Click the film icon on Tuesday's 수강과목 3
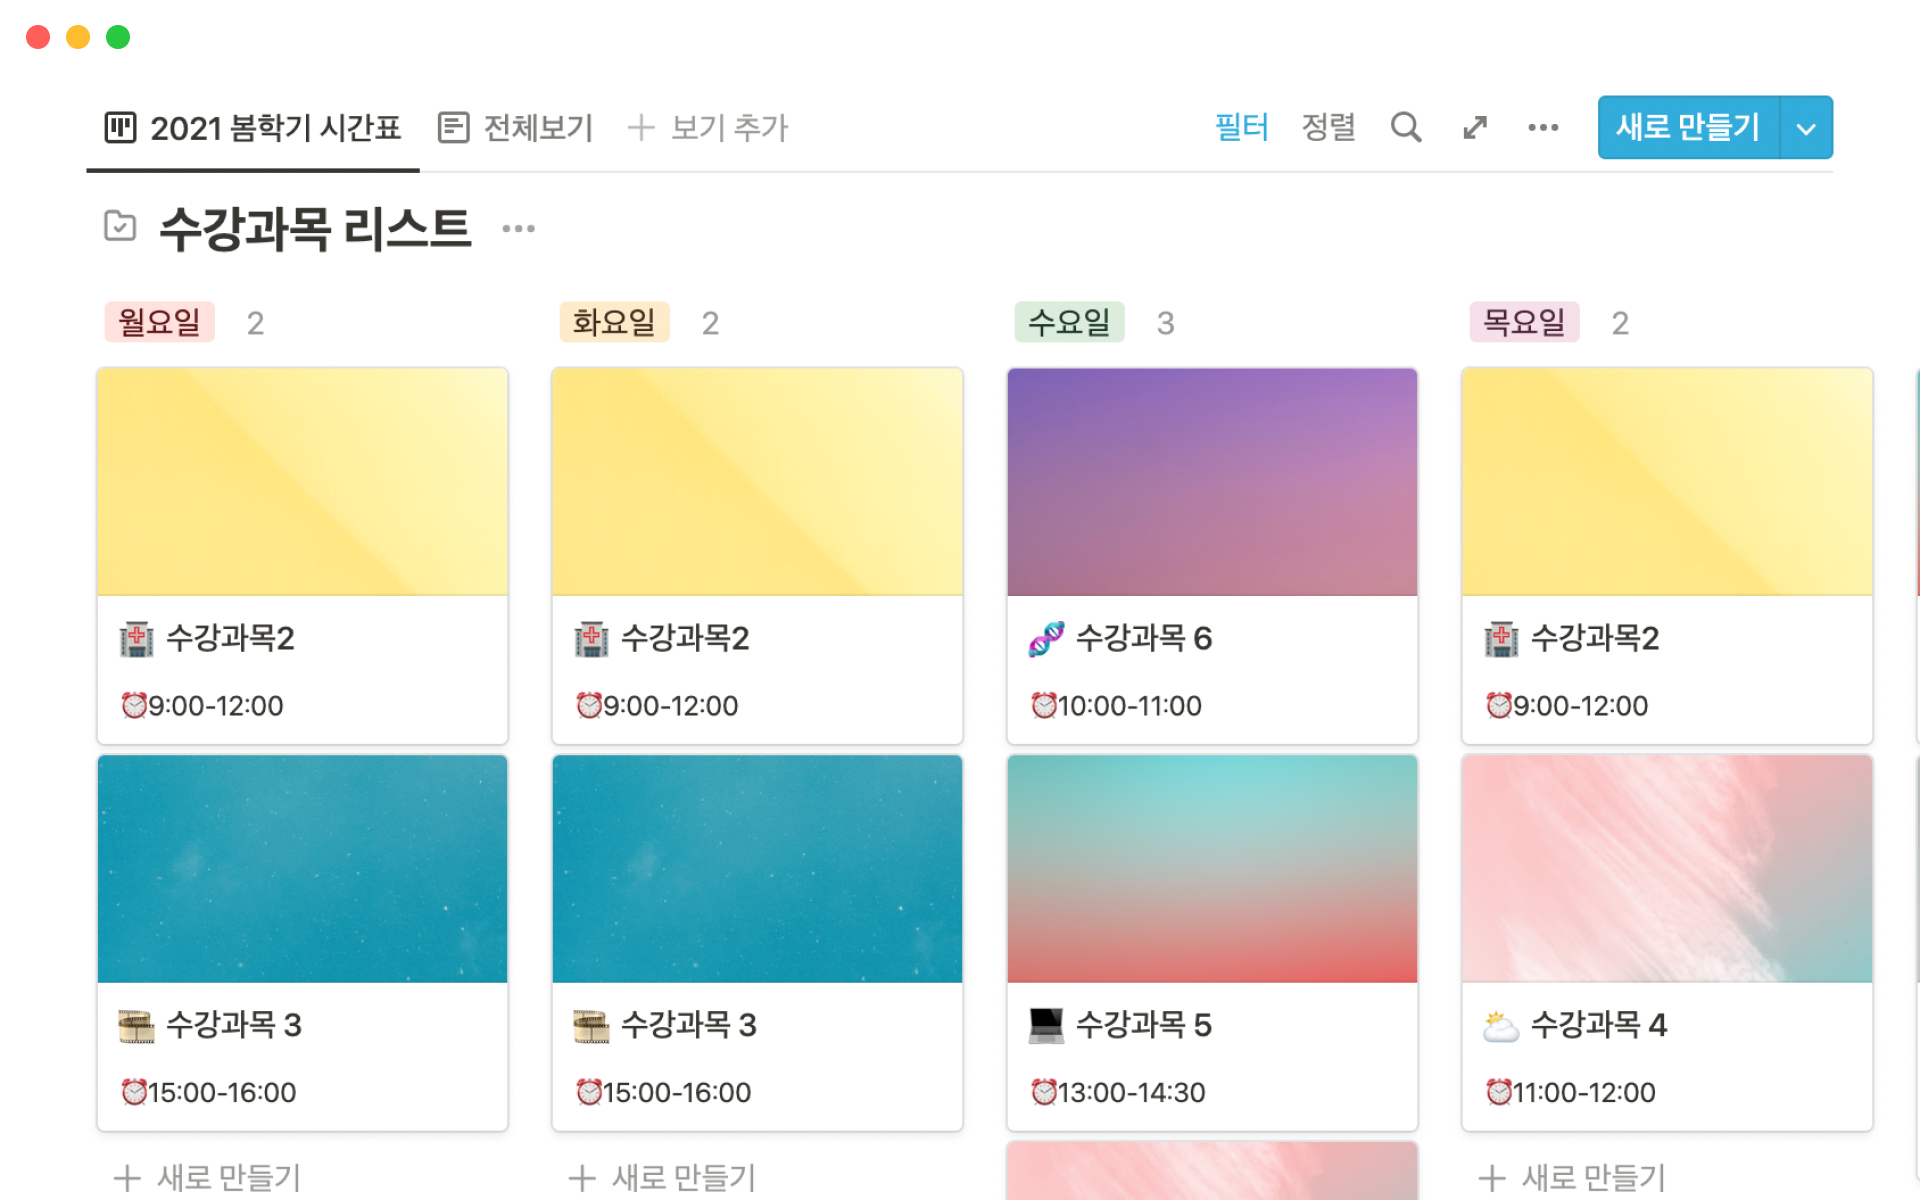Image resolution: width=1920 pixels, height=1200 pixels. coord(590,1026)
